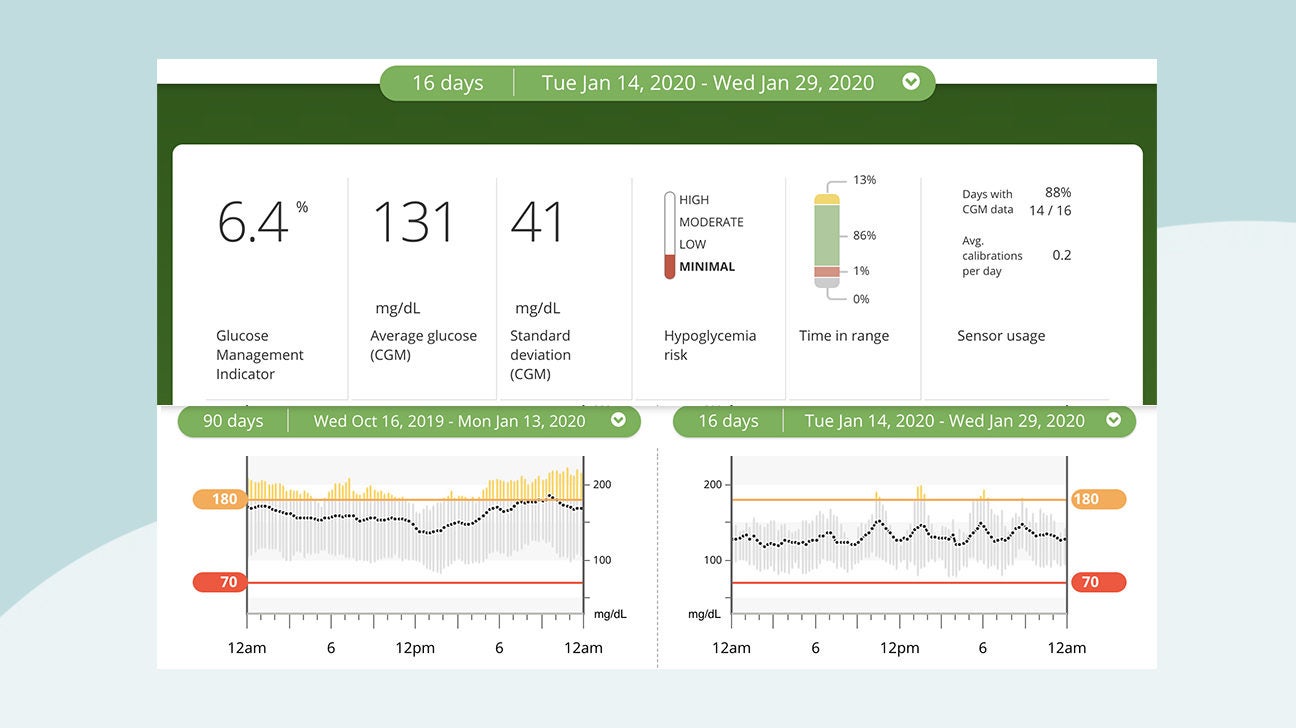Click the MINIMAL hypoglycemia risk label
1296x728 pixels.
coord(707,267)
